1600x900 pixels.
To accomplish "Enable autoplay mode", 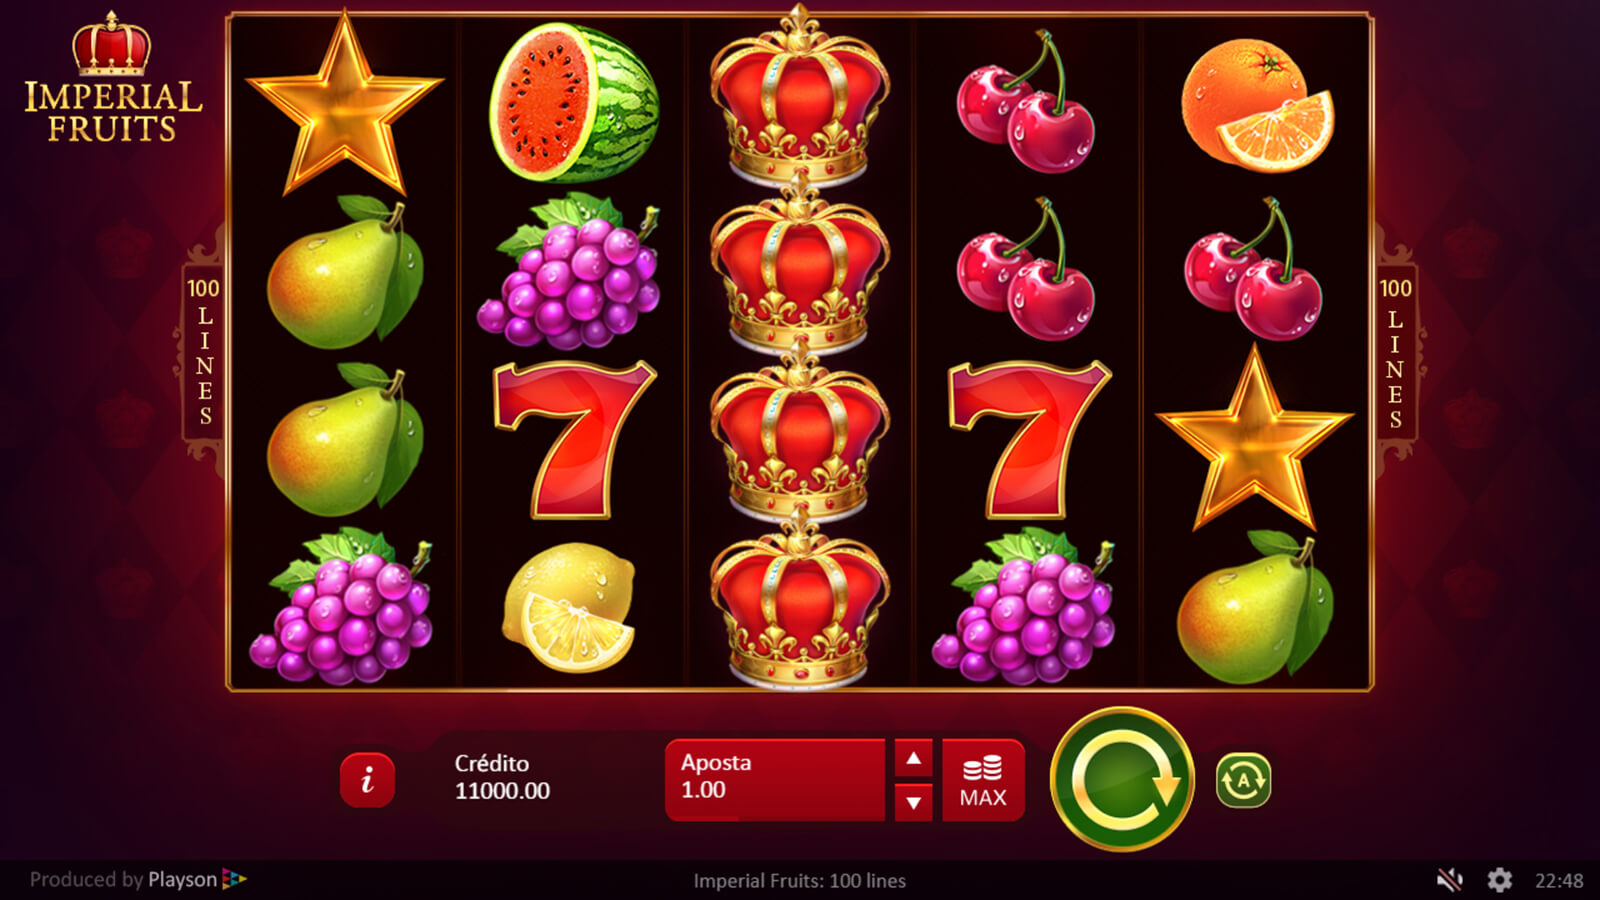I will (1243, 780).
